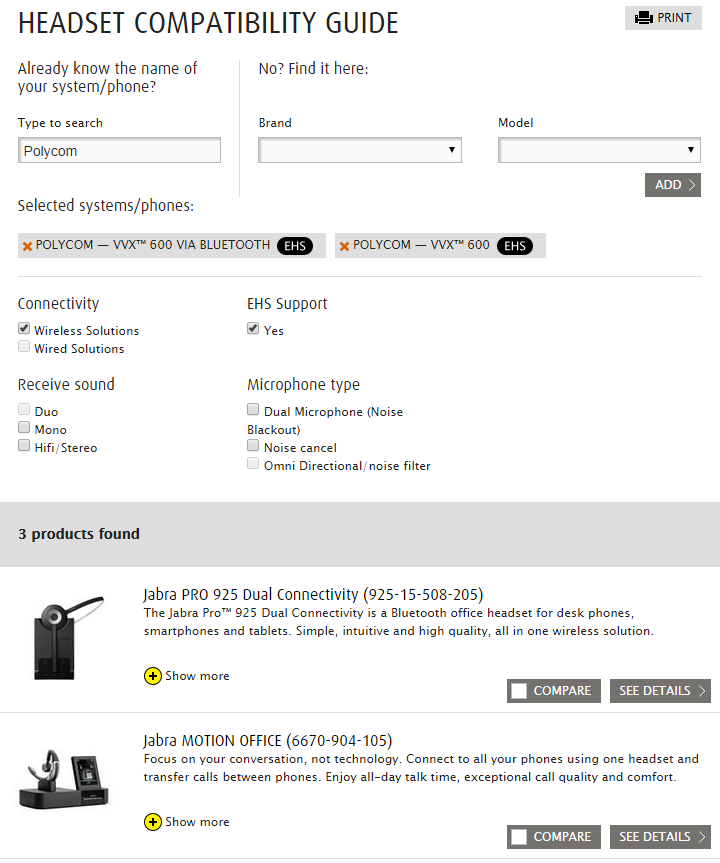Enable the Duo receive sound filter
This screenshot has width=720, height=863.
(24, 409)
